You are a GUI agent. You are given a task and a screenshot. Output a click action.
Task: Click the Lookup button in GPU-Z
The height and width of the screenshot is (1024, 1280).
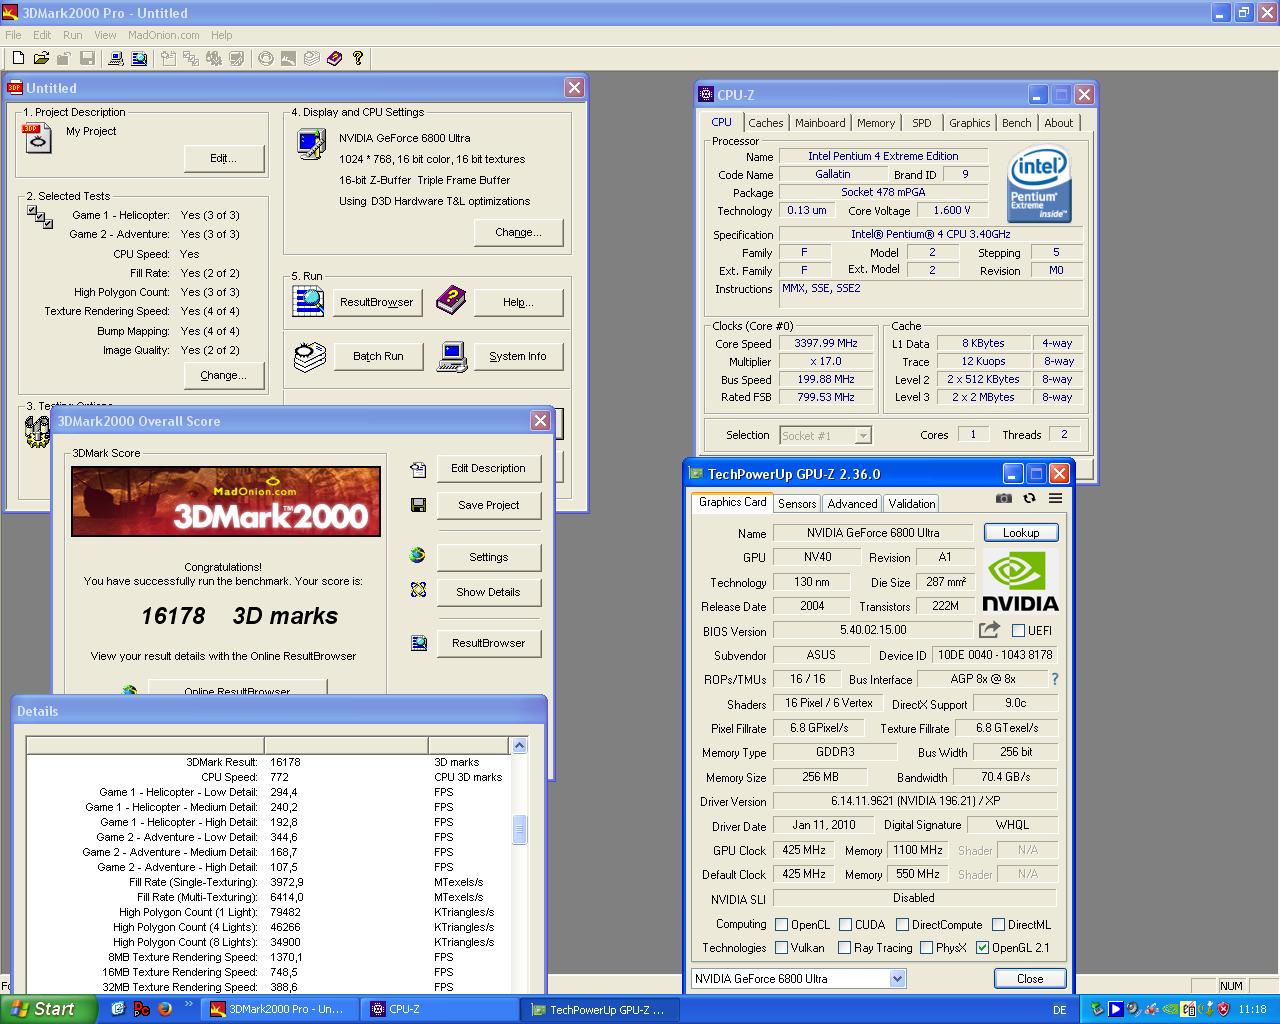point(1021,533)
